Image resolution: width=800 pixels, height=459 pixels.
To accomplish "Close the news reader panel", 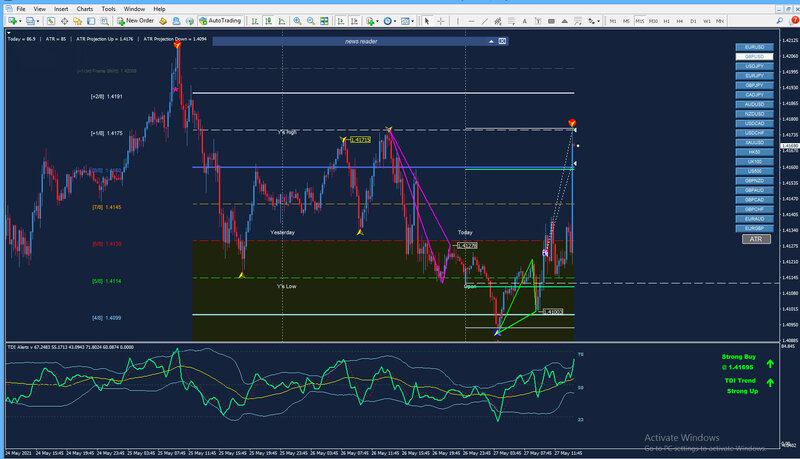I will (502, 41).
